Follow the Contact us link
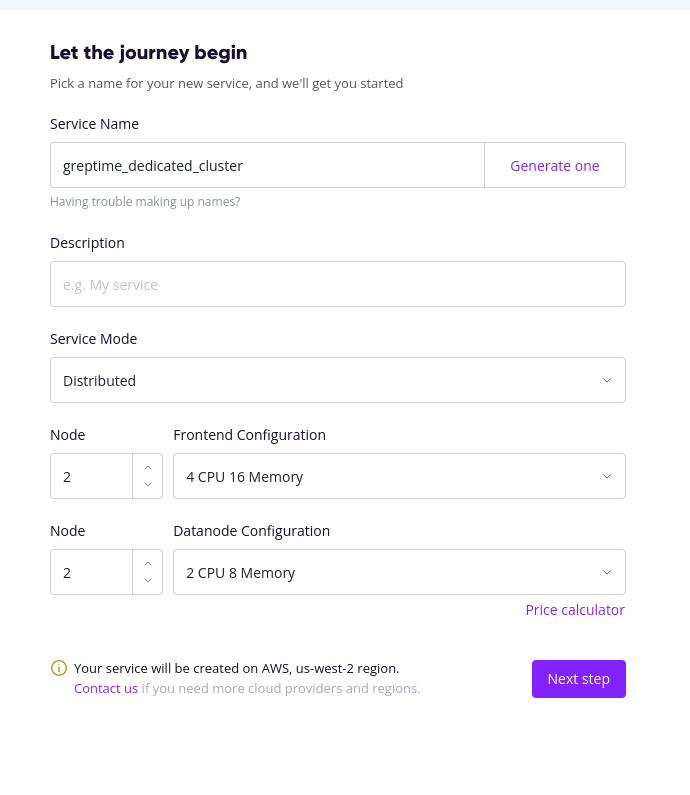Viewport: 690px width, 795px height. click(x=106, y=688)
